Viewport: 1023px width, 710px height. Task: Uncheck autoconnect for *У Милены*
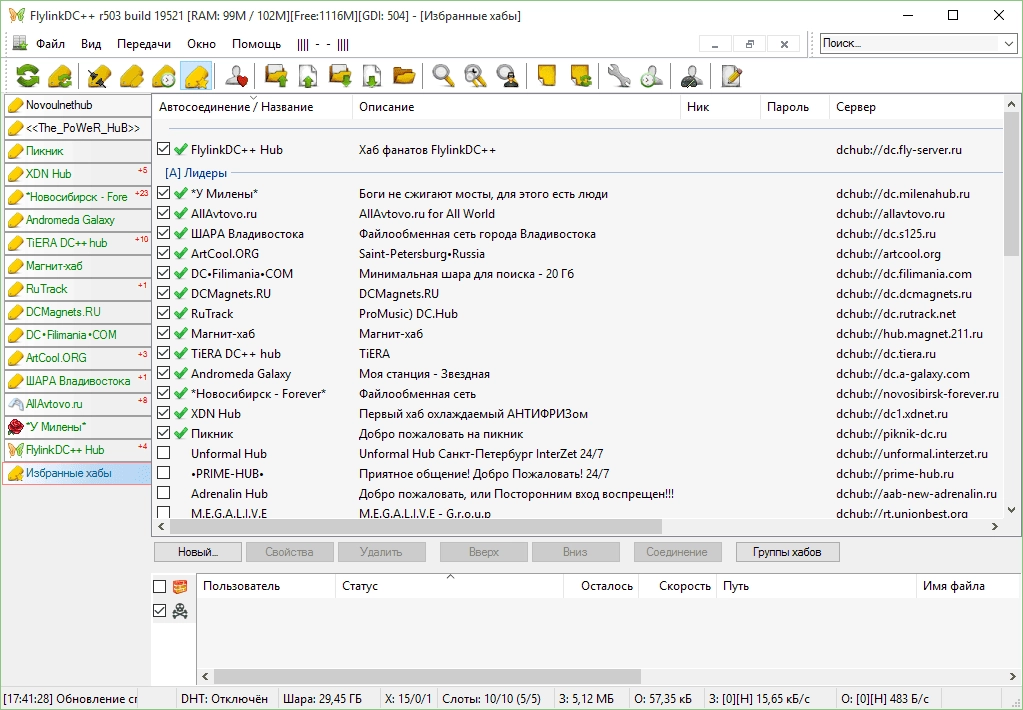tap(164, 193)
